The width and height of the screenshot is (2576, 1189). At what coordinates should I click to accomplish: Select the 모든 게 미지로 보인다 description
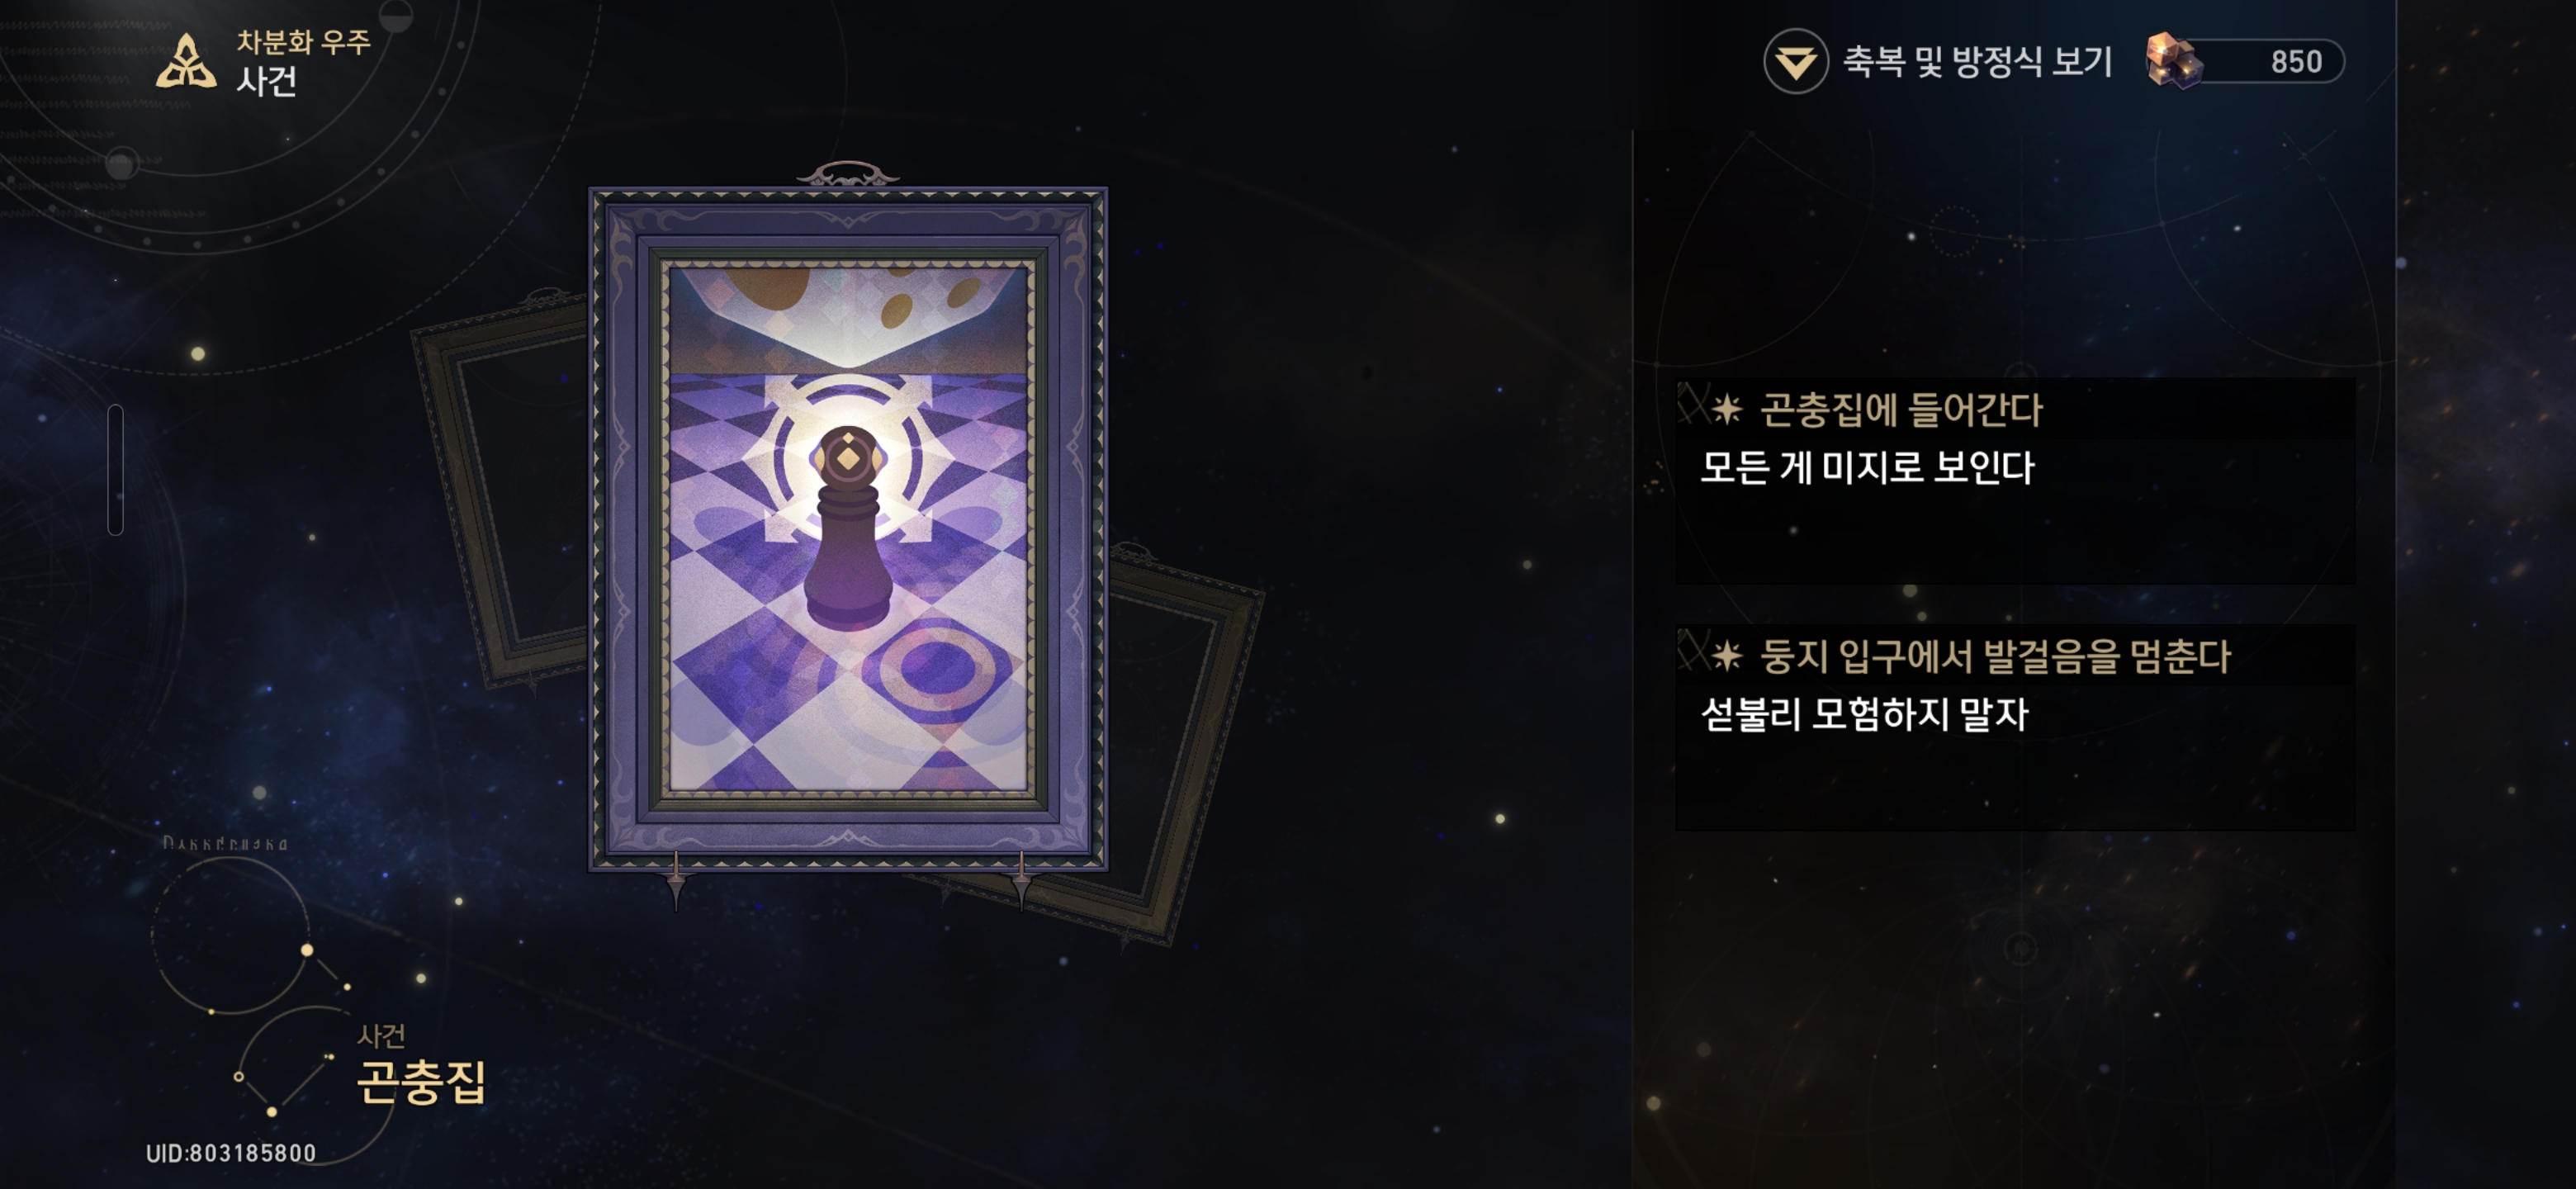(x=1867, y=468)
